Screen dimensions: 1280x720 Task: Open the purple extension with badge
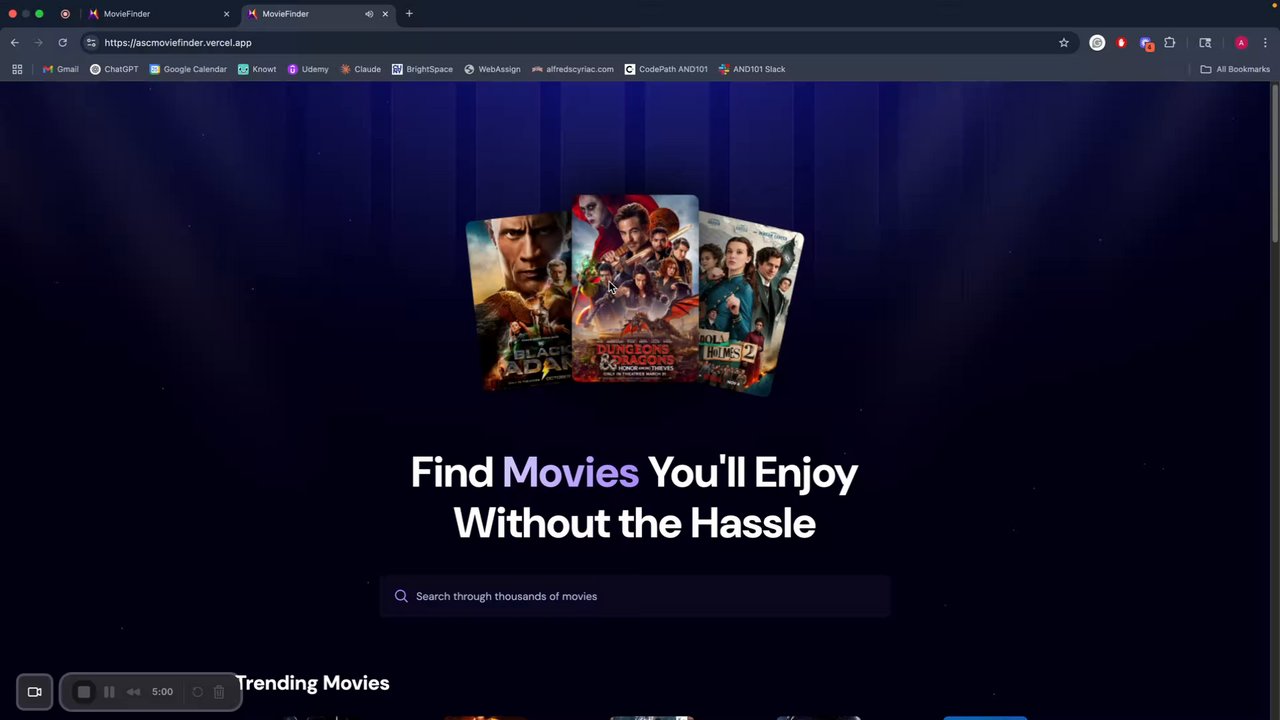click(x=1146, y=43)
